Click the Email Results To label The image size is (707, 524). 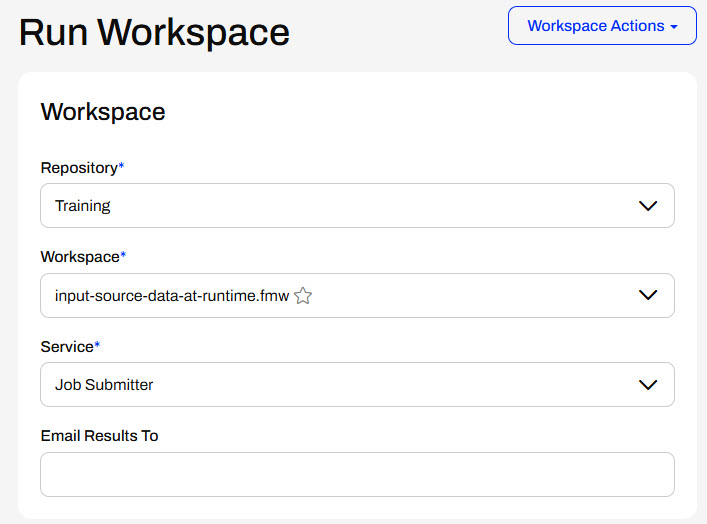point(99,436)
